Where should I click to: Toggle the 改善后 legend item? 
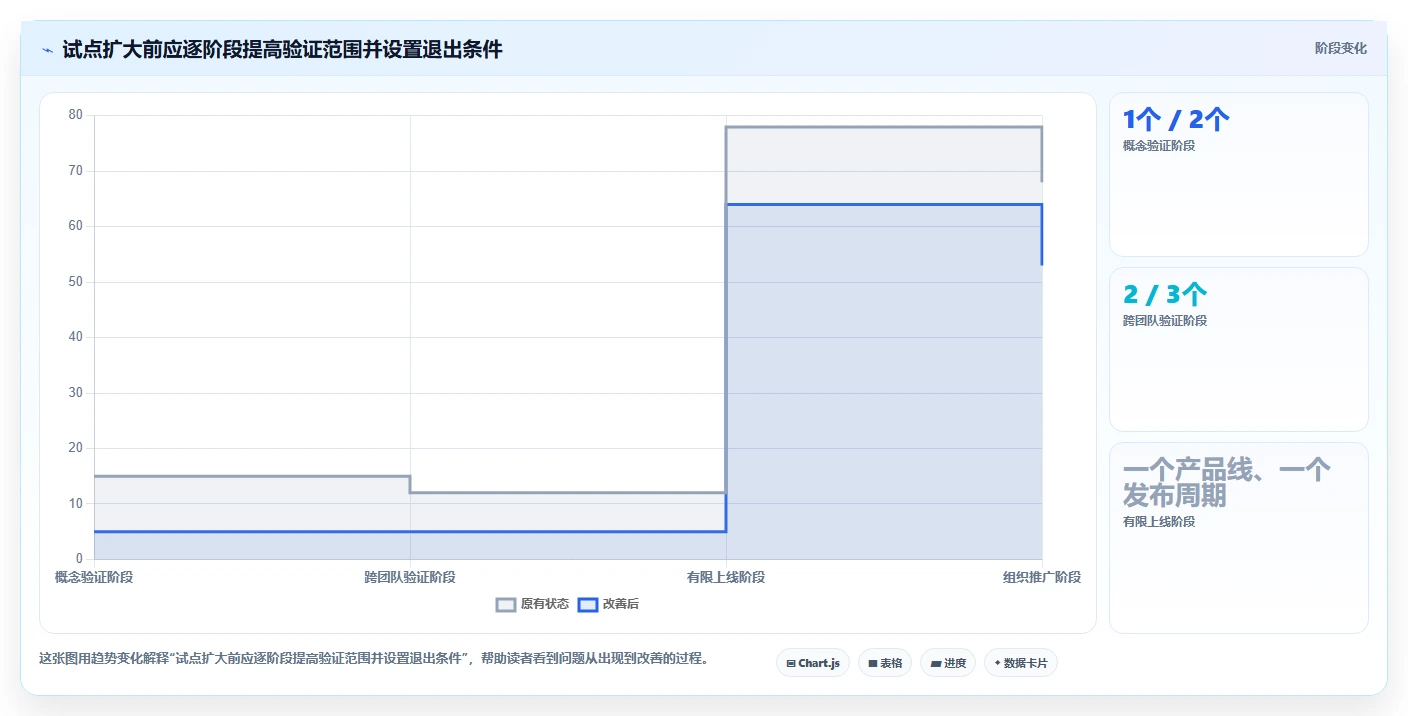click(609, 604)
